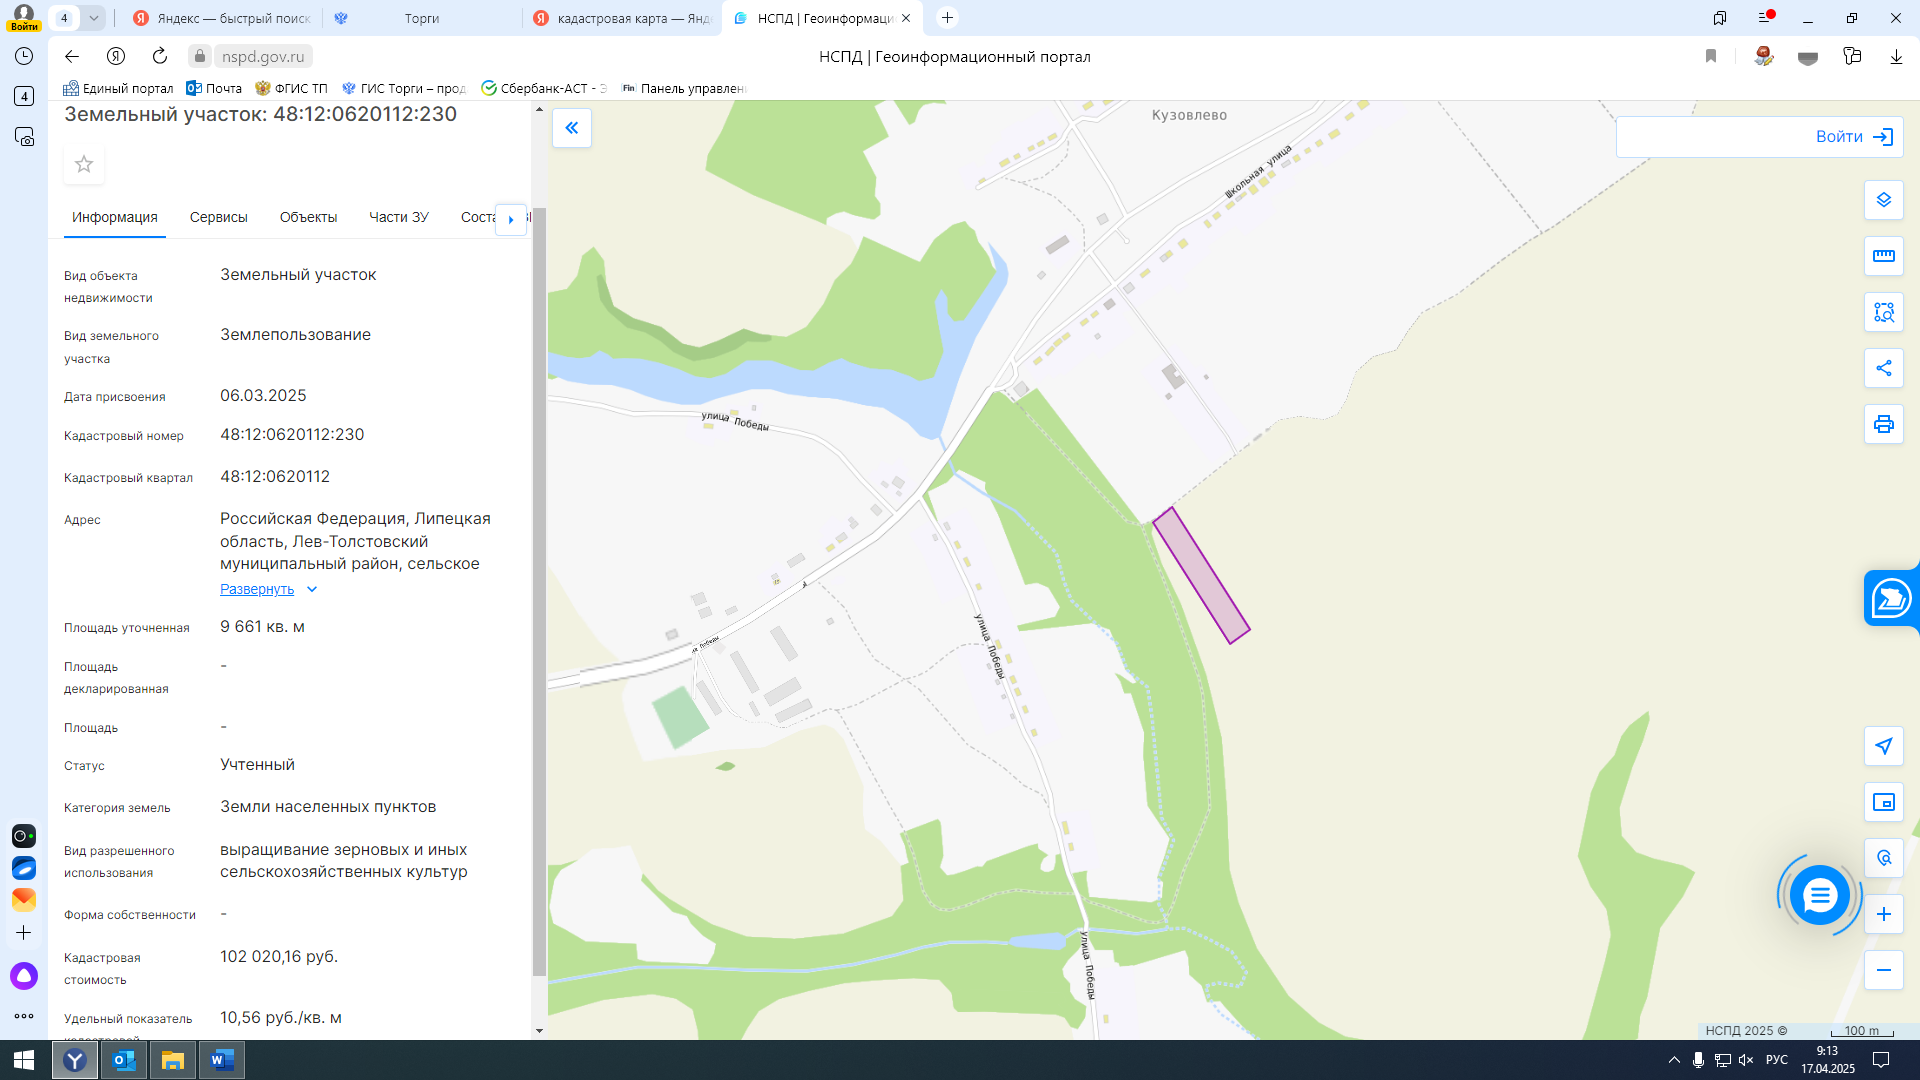Open Почта bookmark
This screenshot has width=1920, height=1080.
click(214, 88)
